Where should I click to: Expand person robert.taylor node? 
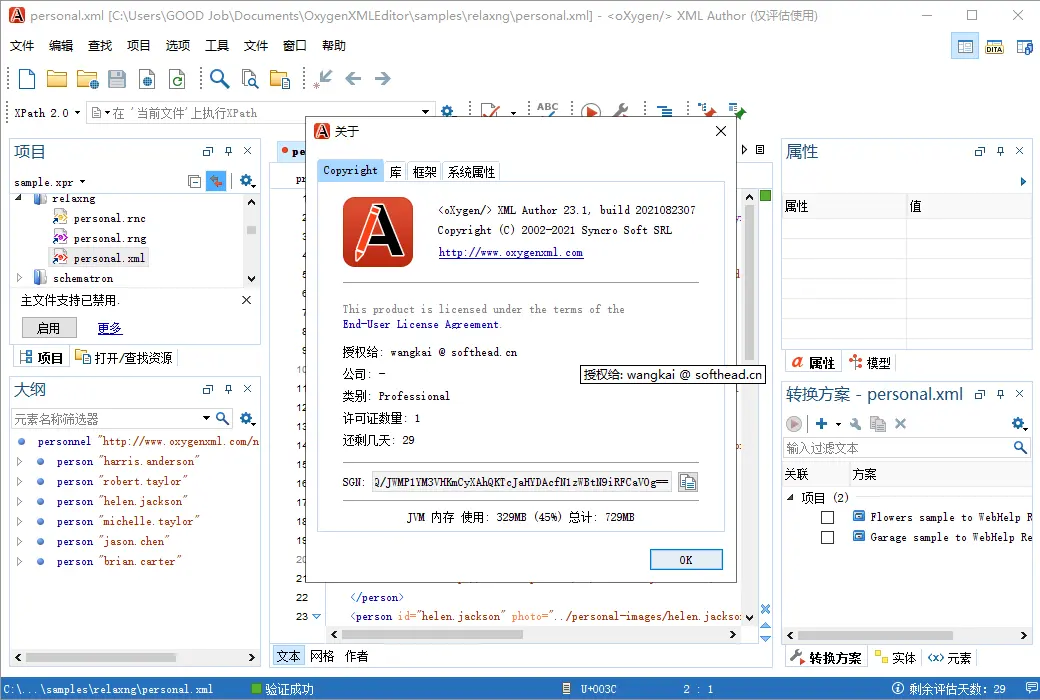[x=19, y=481]
